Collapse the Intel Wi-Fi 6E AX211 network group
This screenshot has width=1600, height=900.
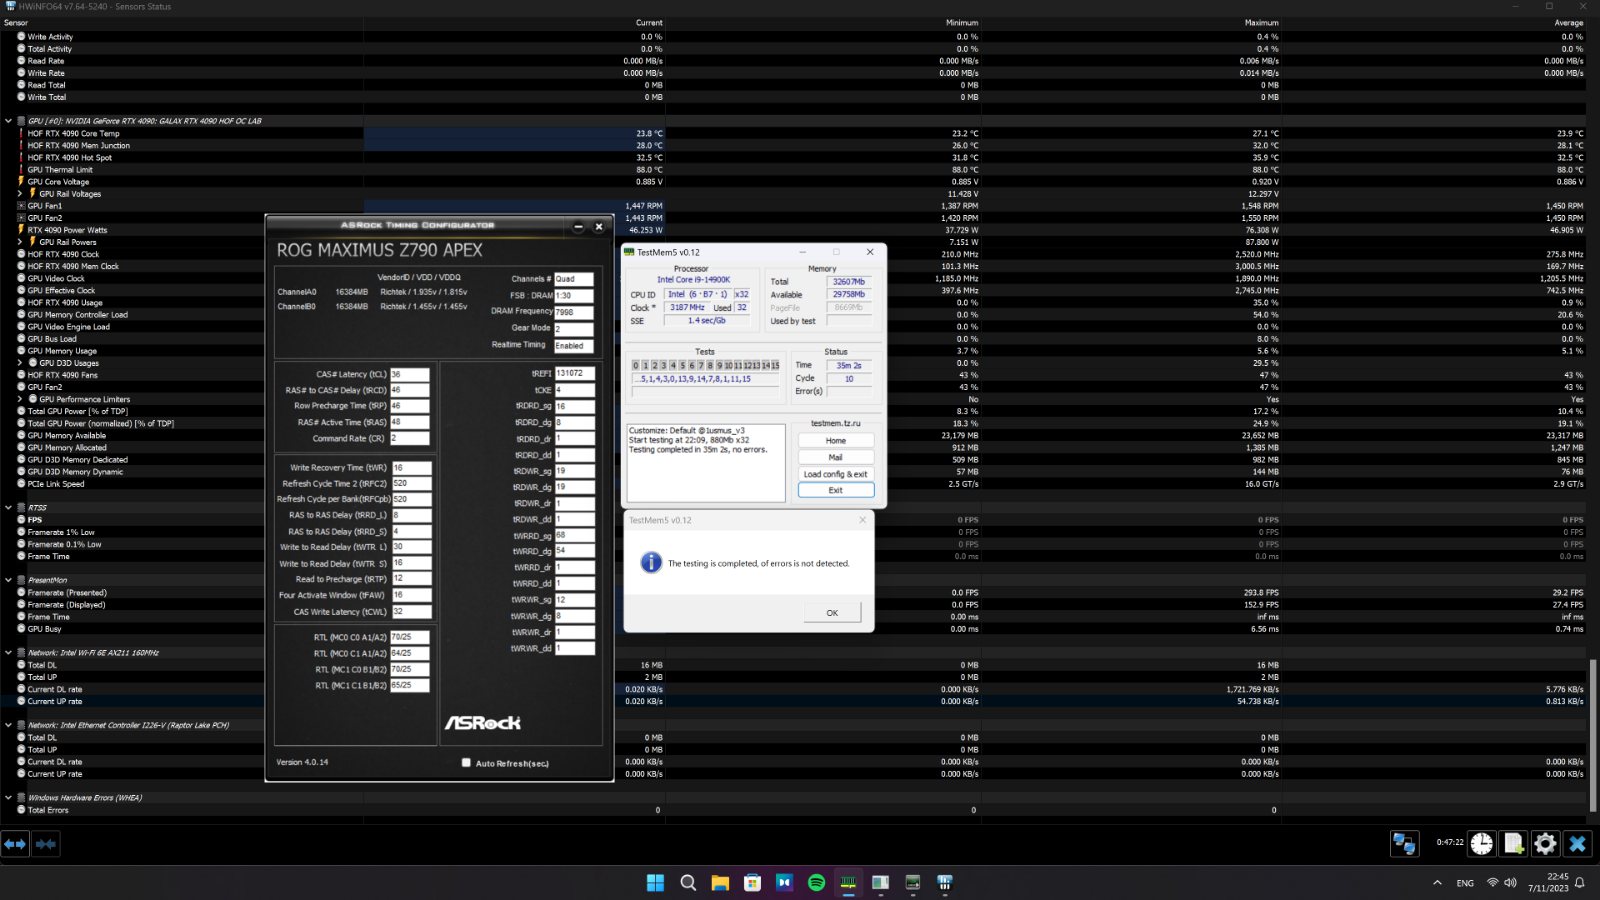(8, 653)
